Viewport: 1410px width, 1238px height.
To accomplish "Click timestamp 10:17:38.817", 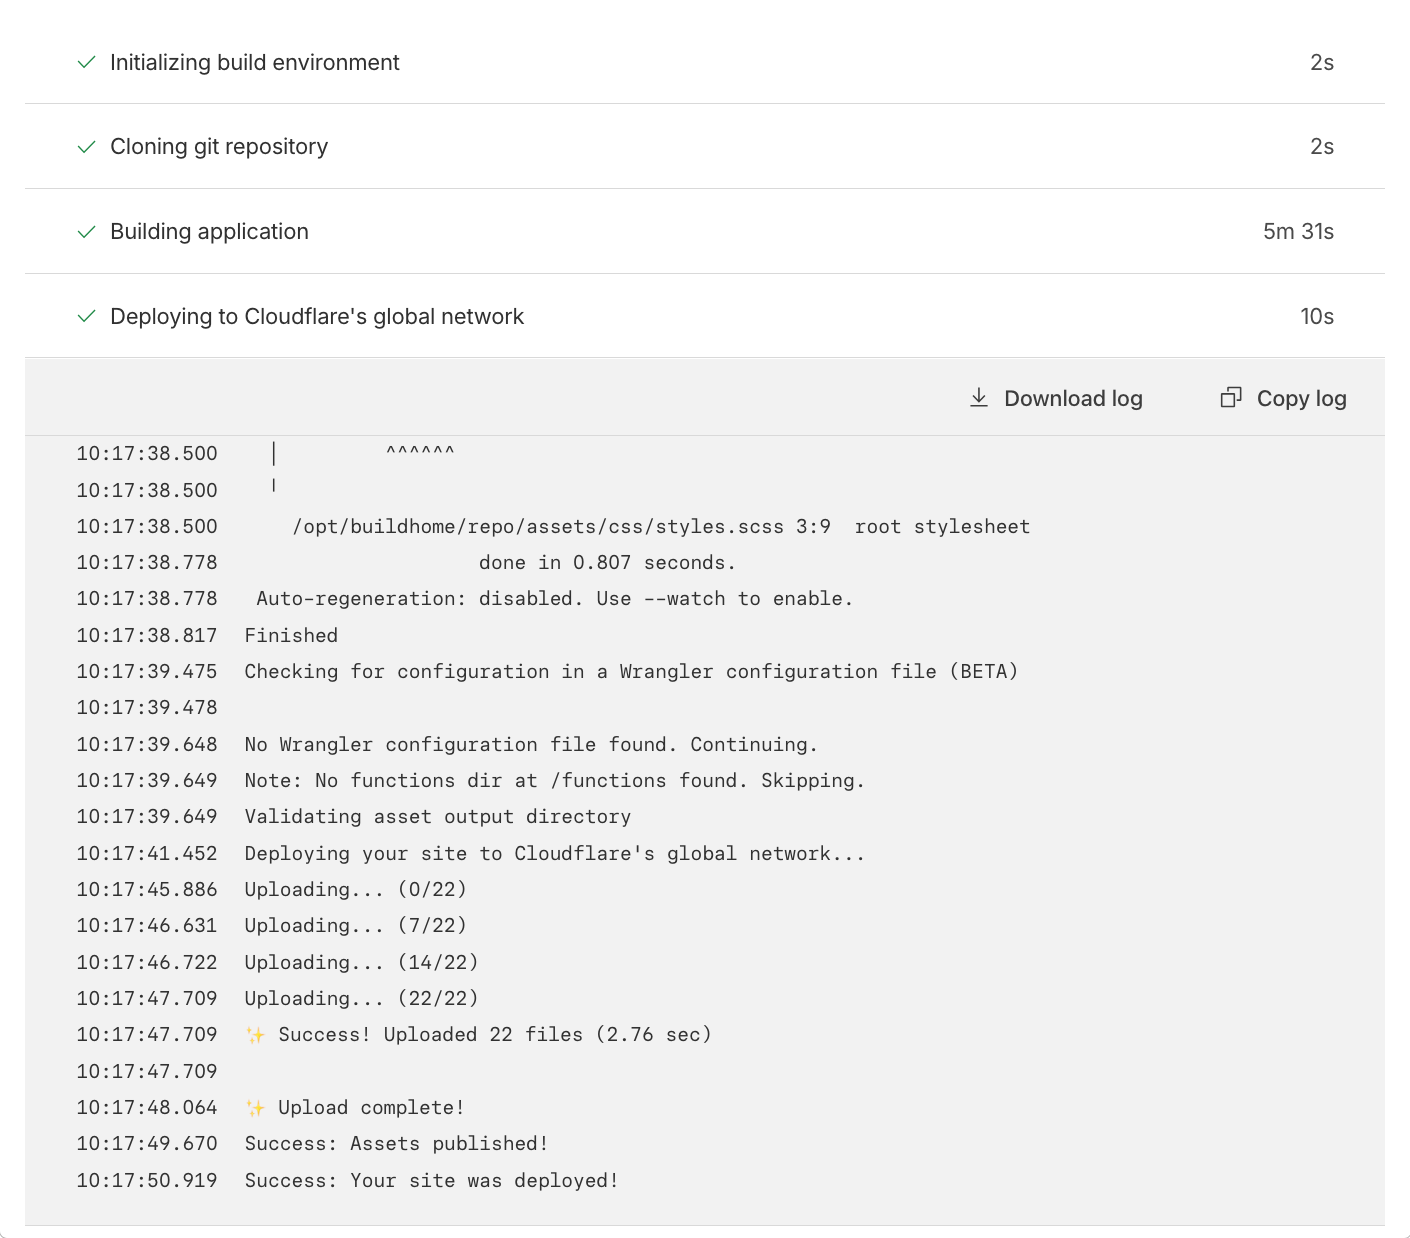I will pos(147,635).
